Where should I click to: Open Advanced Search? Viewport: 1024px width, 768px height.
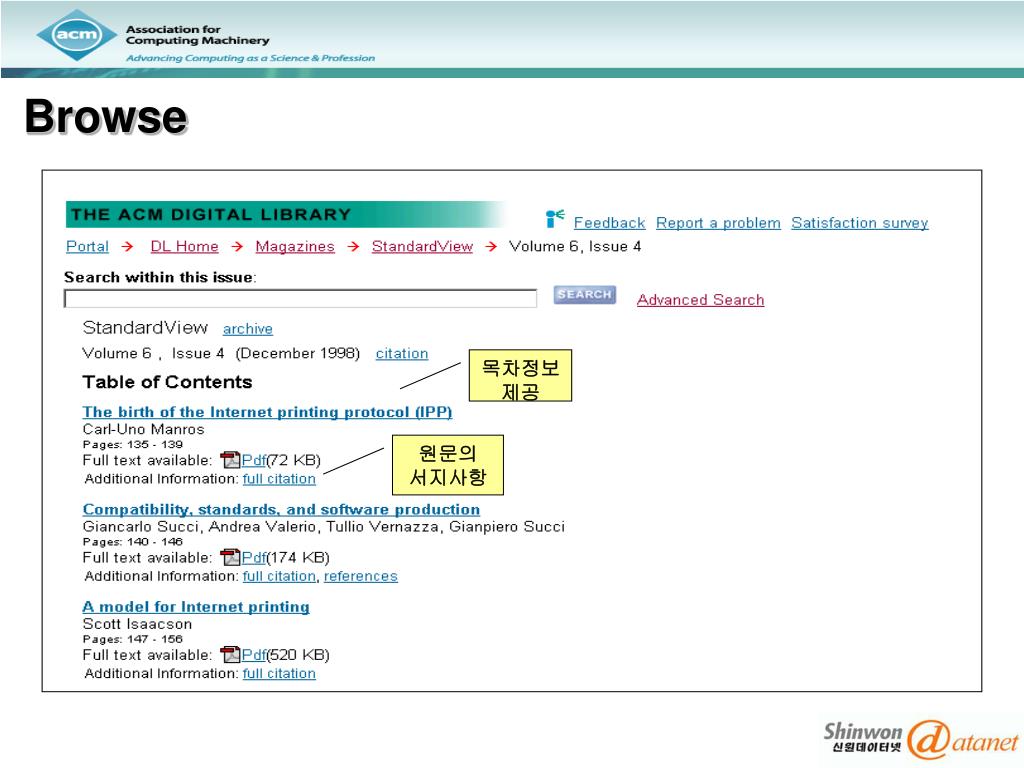point(700,300)
